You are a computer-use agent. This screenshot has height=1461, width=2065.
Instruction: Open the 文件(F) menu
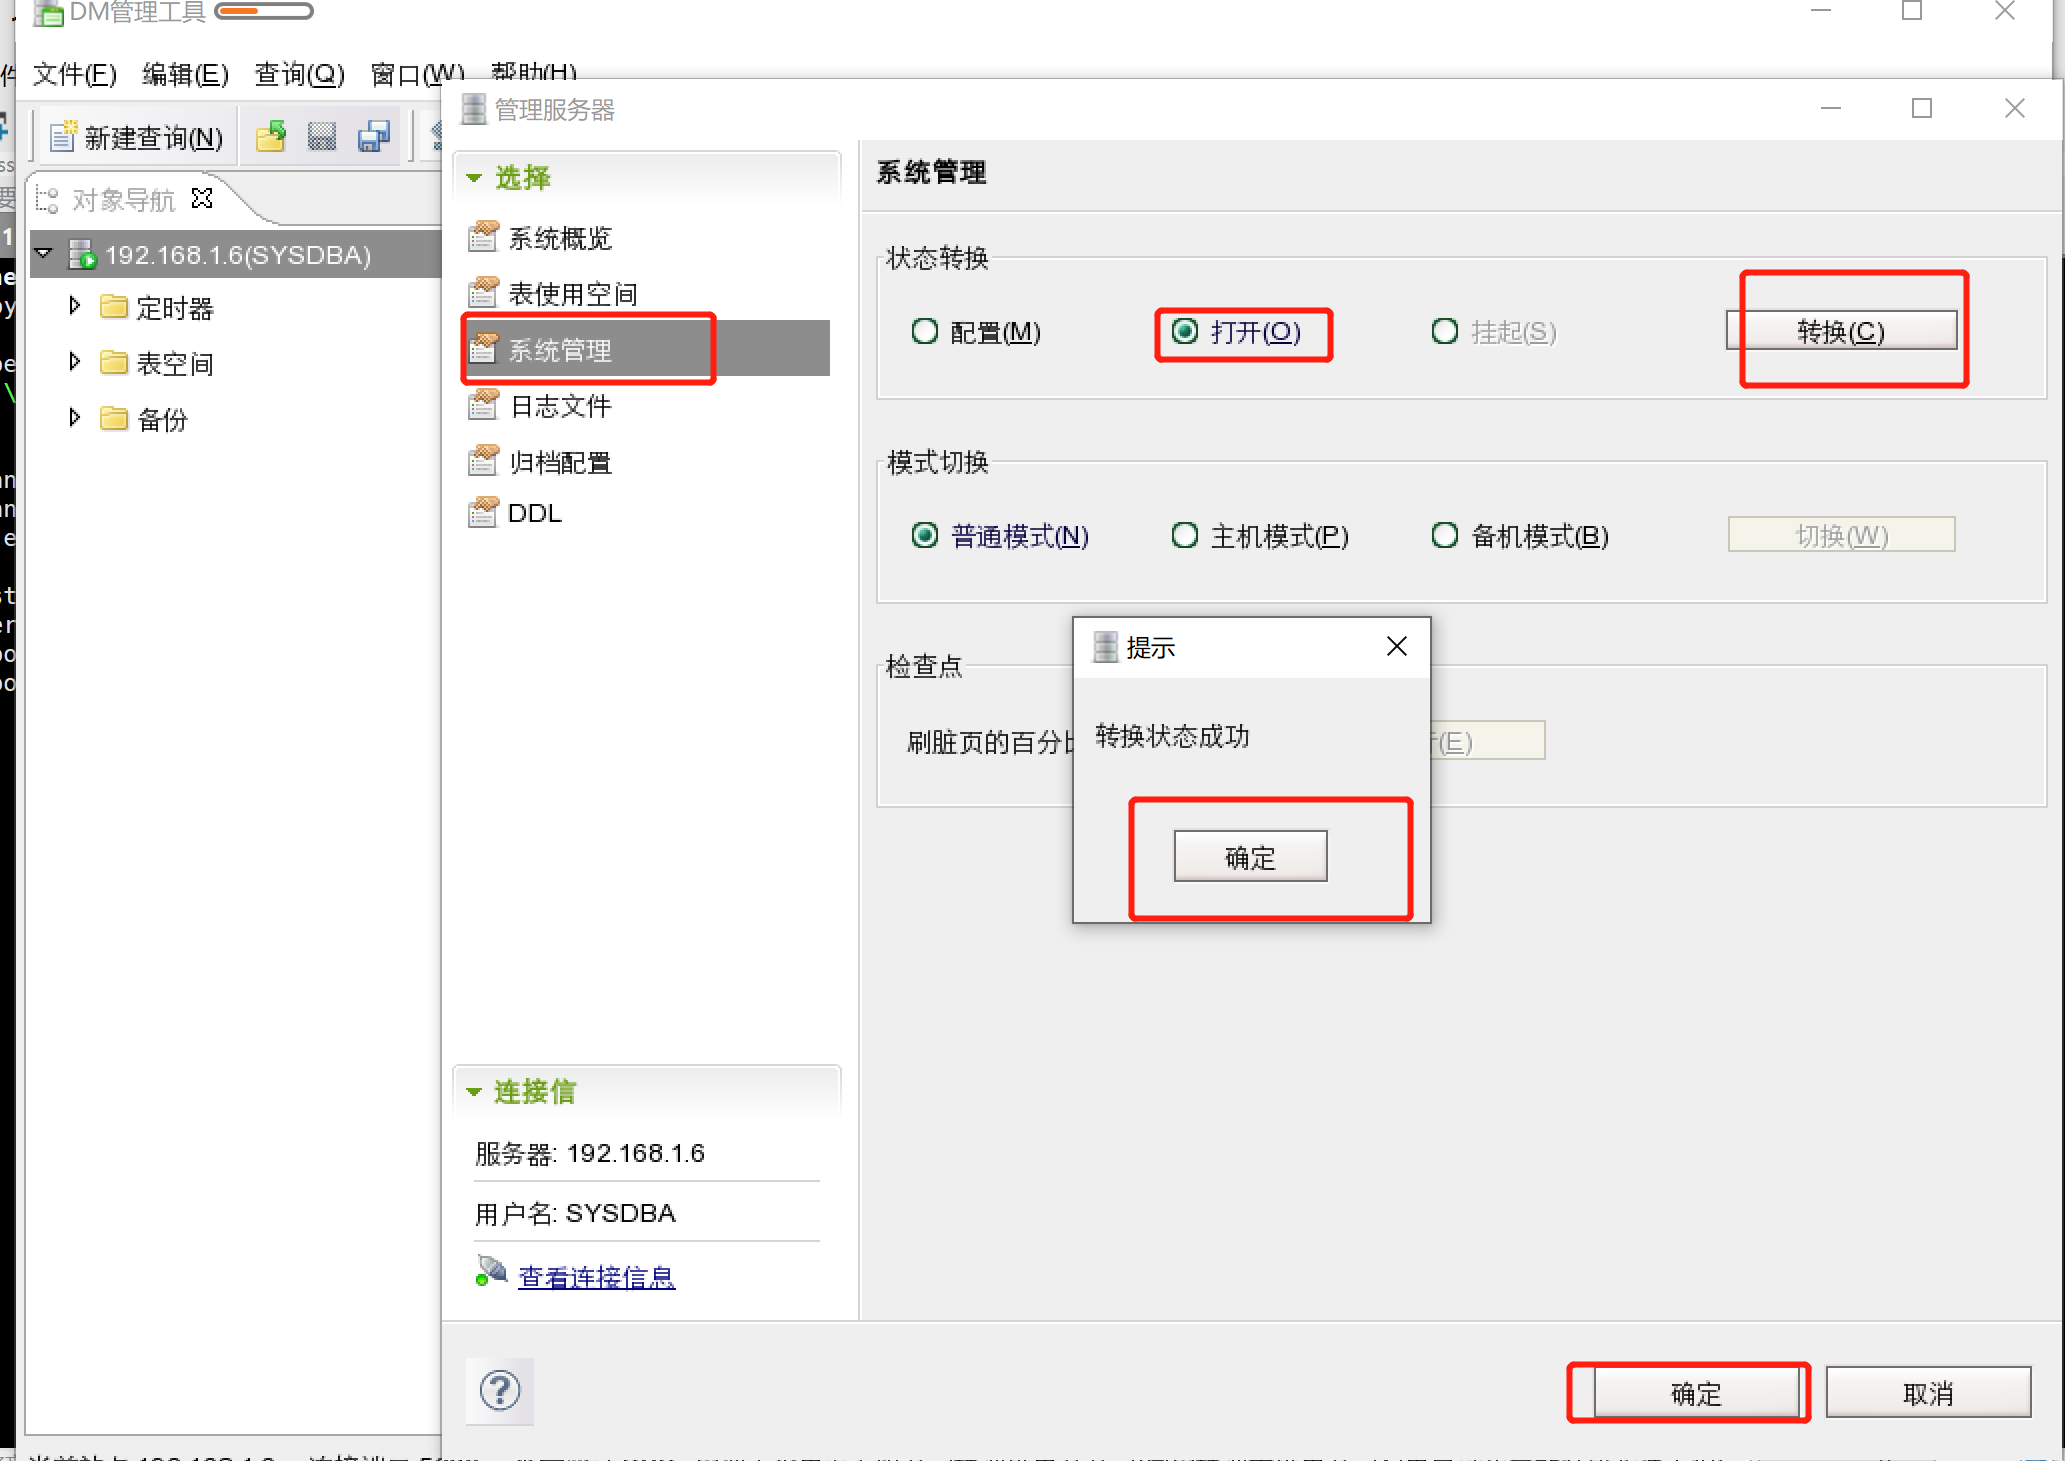tap(74, 74)
